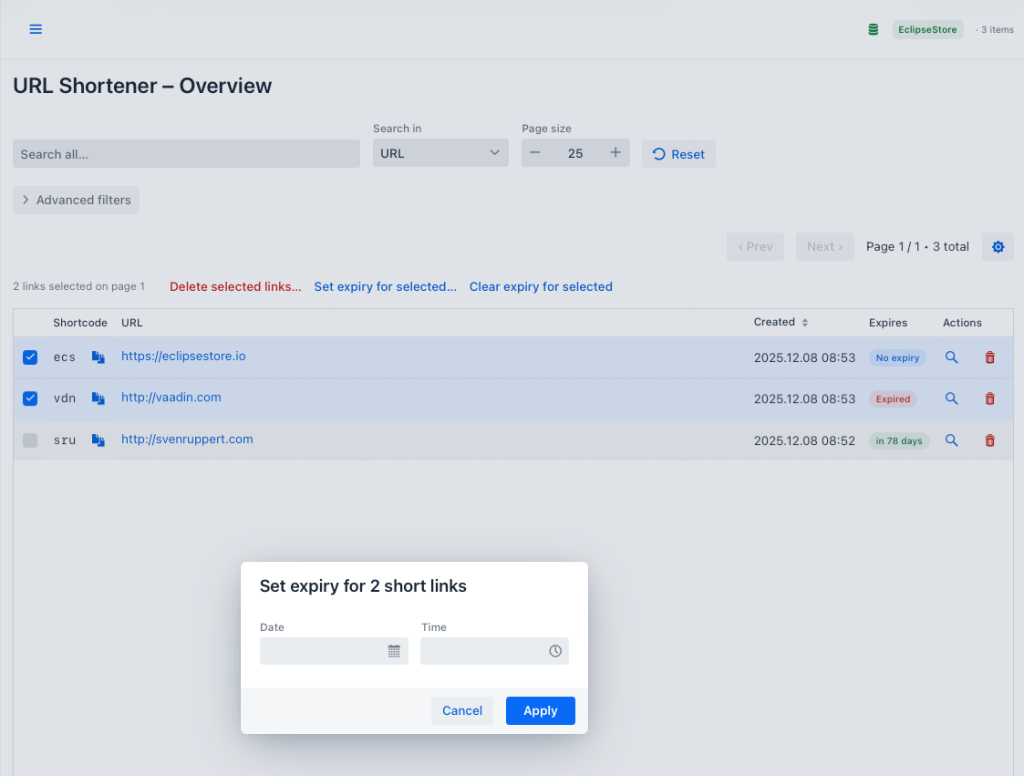Deselect the vdn row checkbox

point(29,398)
